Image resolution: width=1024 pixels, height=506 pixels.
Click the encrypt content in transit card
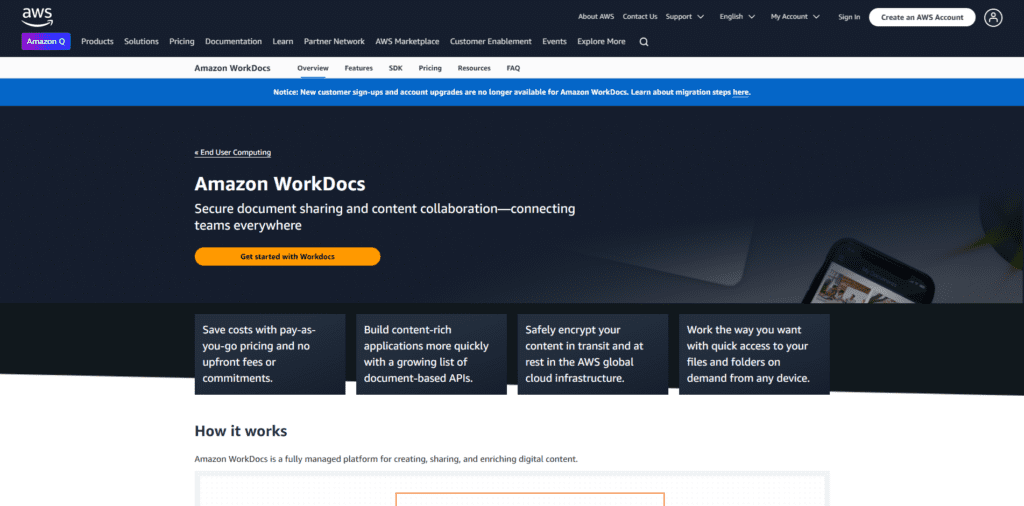pos(592,354)
